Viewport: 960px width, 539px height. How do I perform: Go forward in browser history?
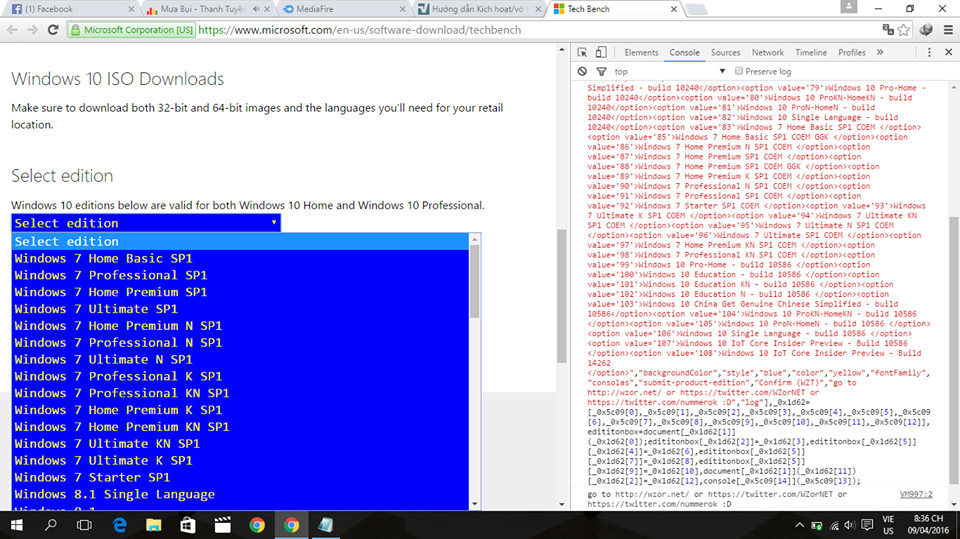click(32, 30)
